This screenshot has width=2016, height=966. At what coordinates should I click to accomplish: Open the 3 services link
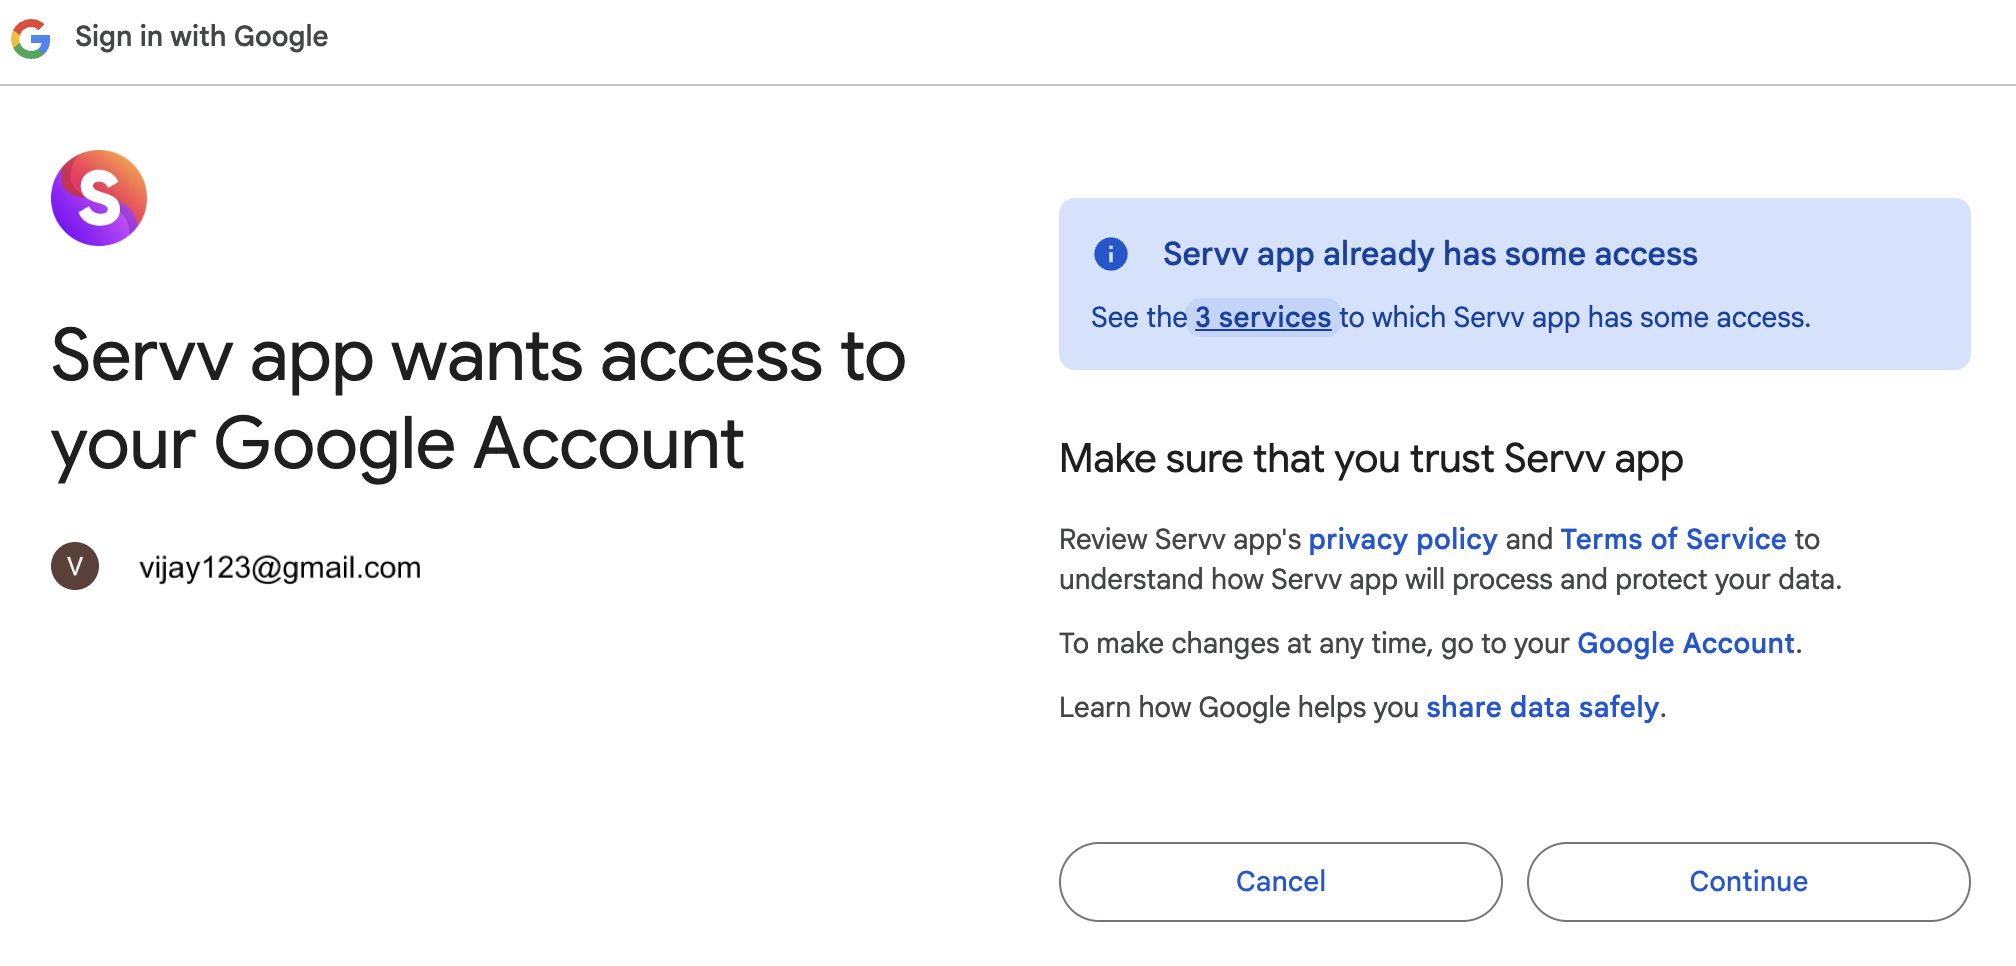1263,318
